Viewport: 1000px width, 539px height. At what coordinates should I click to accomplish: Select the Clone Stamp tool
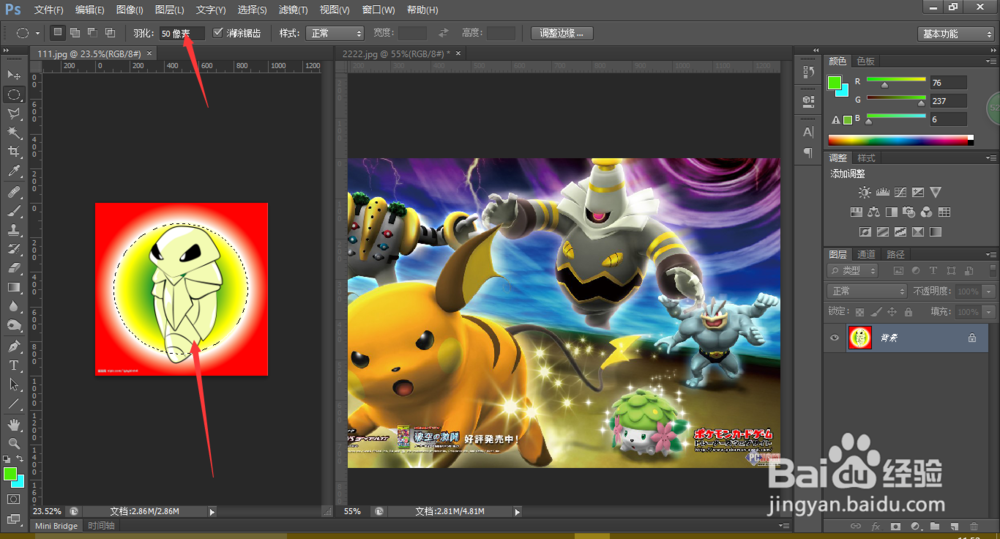13,230
